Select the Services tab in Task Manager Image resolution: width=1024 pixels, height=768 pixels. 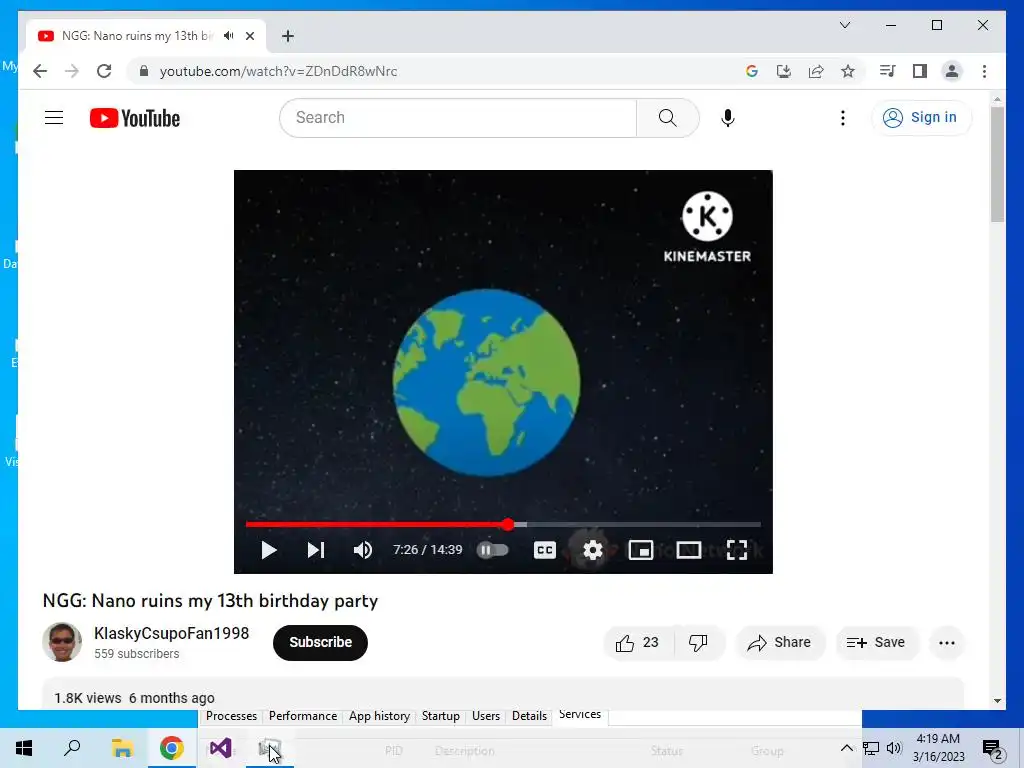tap(580, 714)
